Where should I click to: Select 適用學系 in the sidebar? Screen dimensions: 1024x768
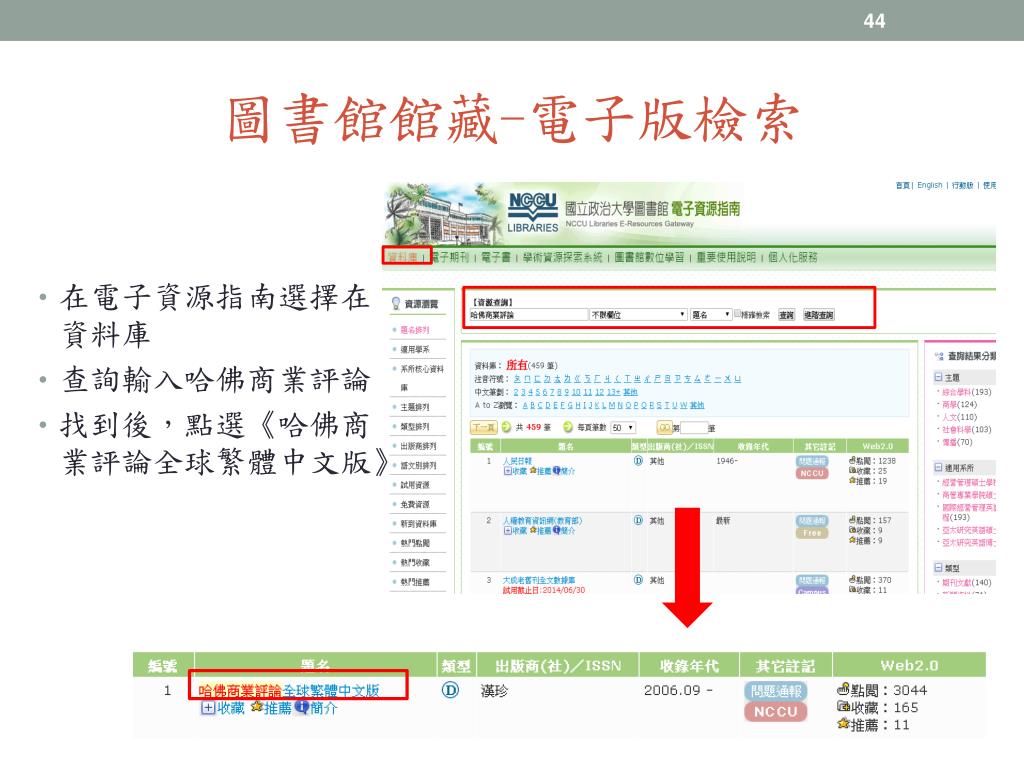pyautogui.click(x=415, y=349)
